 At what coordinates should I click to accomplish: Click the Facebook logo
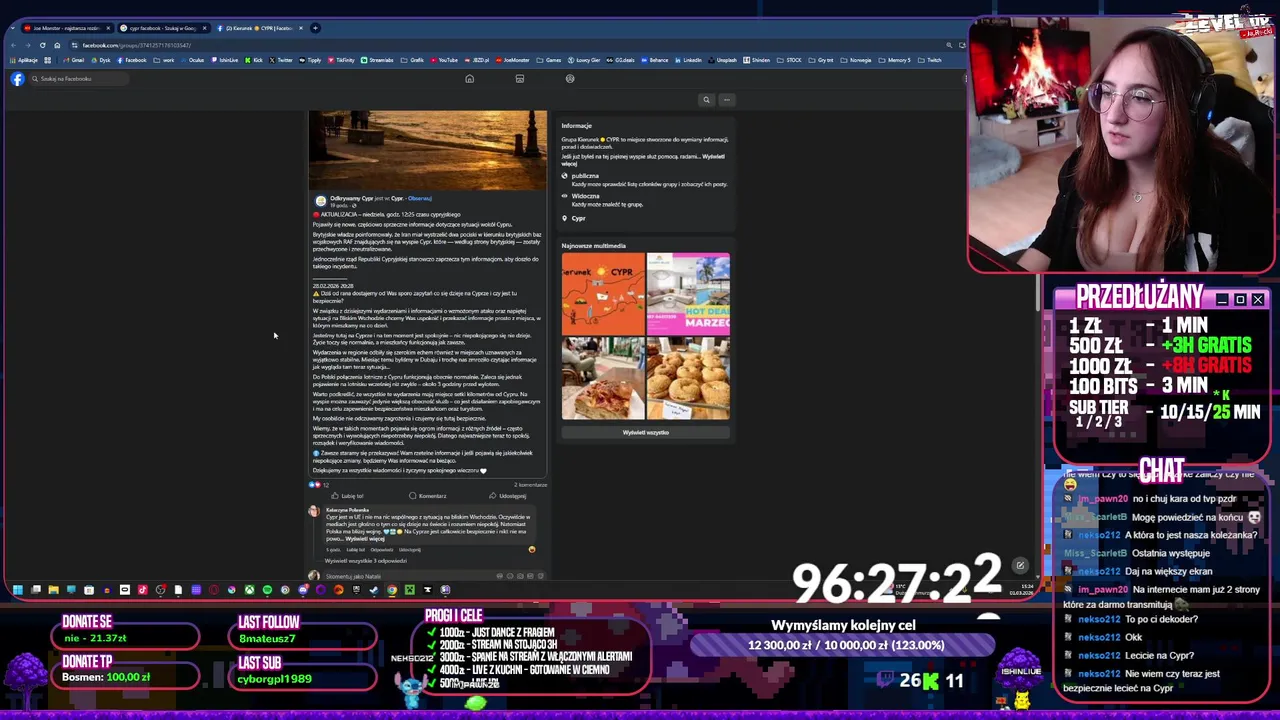tap(17, 79)
